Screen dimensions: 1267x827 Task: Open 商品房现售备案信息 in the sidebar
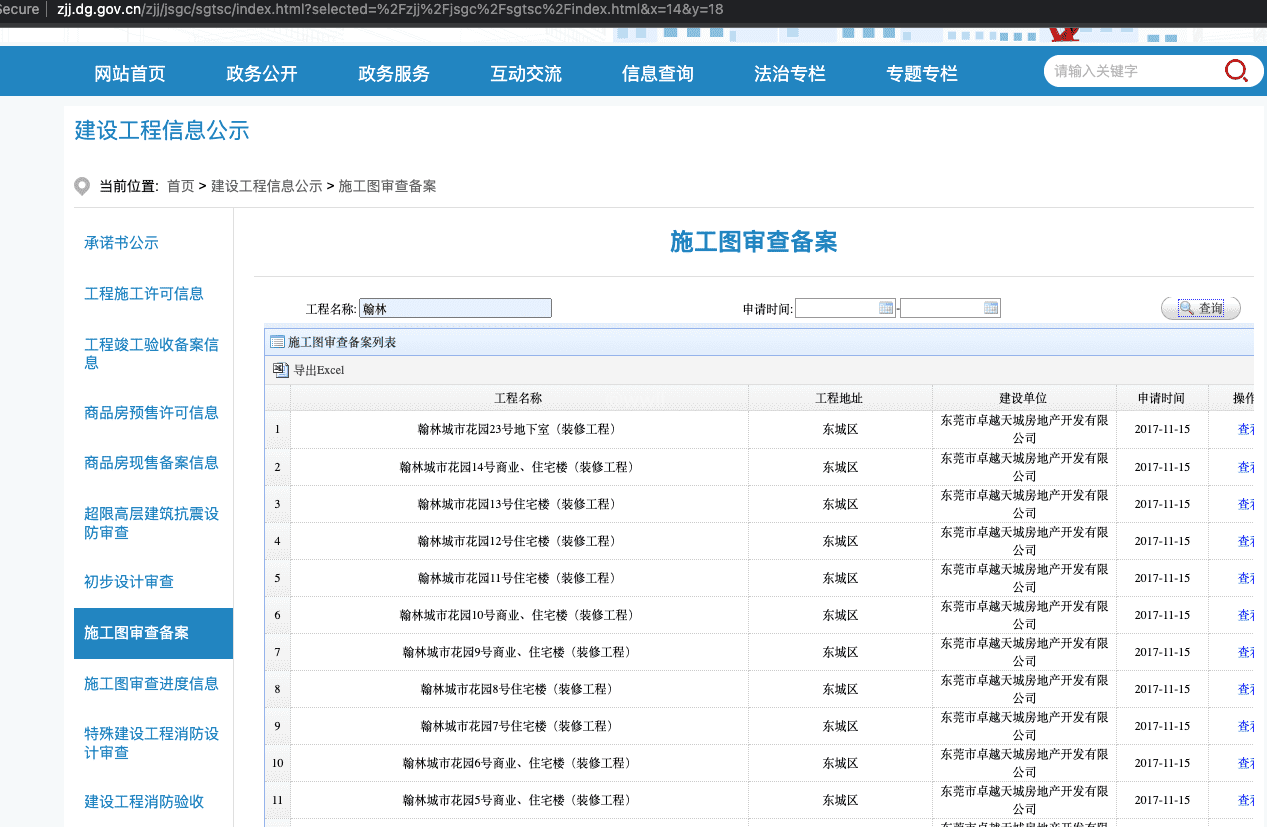pyautogui.click(x=151, y=463)
